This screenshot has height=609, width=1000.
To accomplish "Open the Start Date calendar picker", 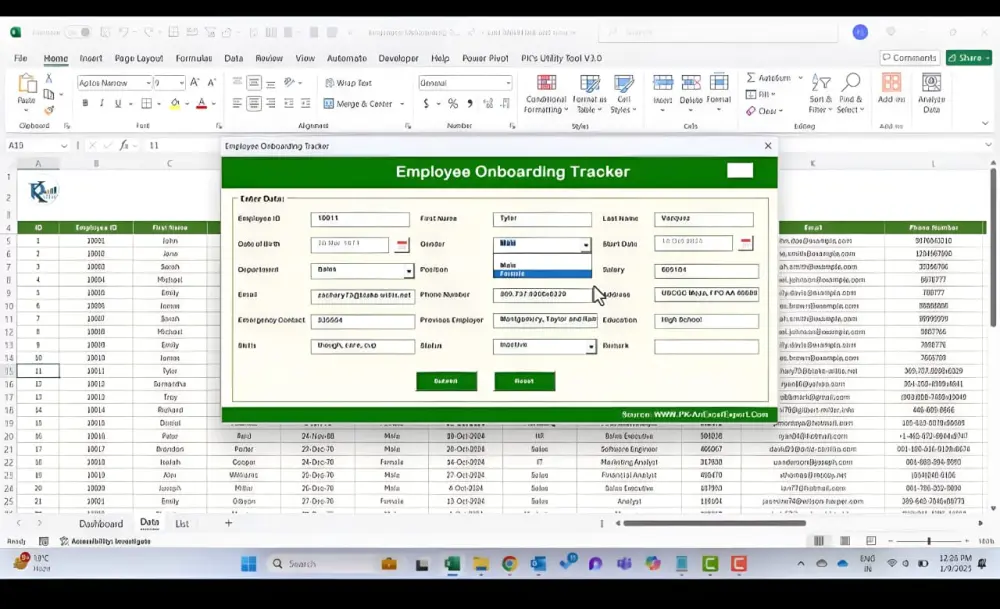I will (745, 242).
